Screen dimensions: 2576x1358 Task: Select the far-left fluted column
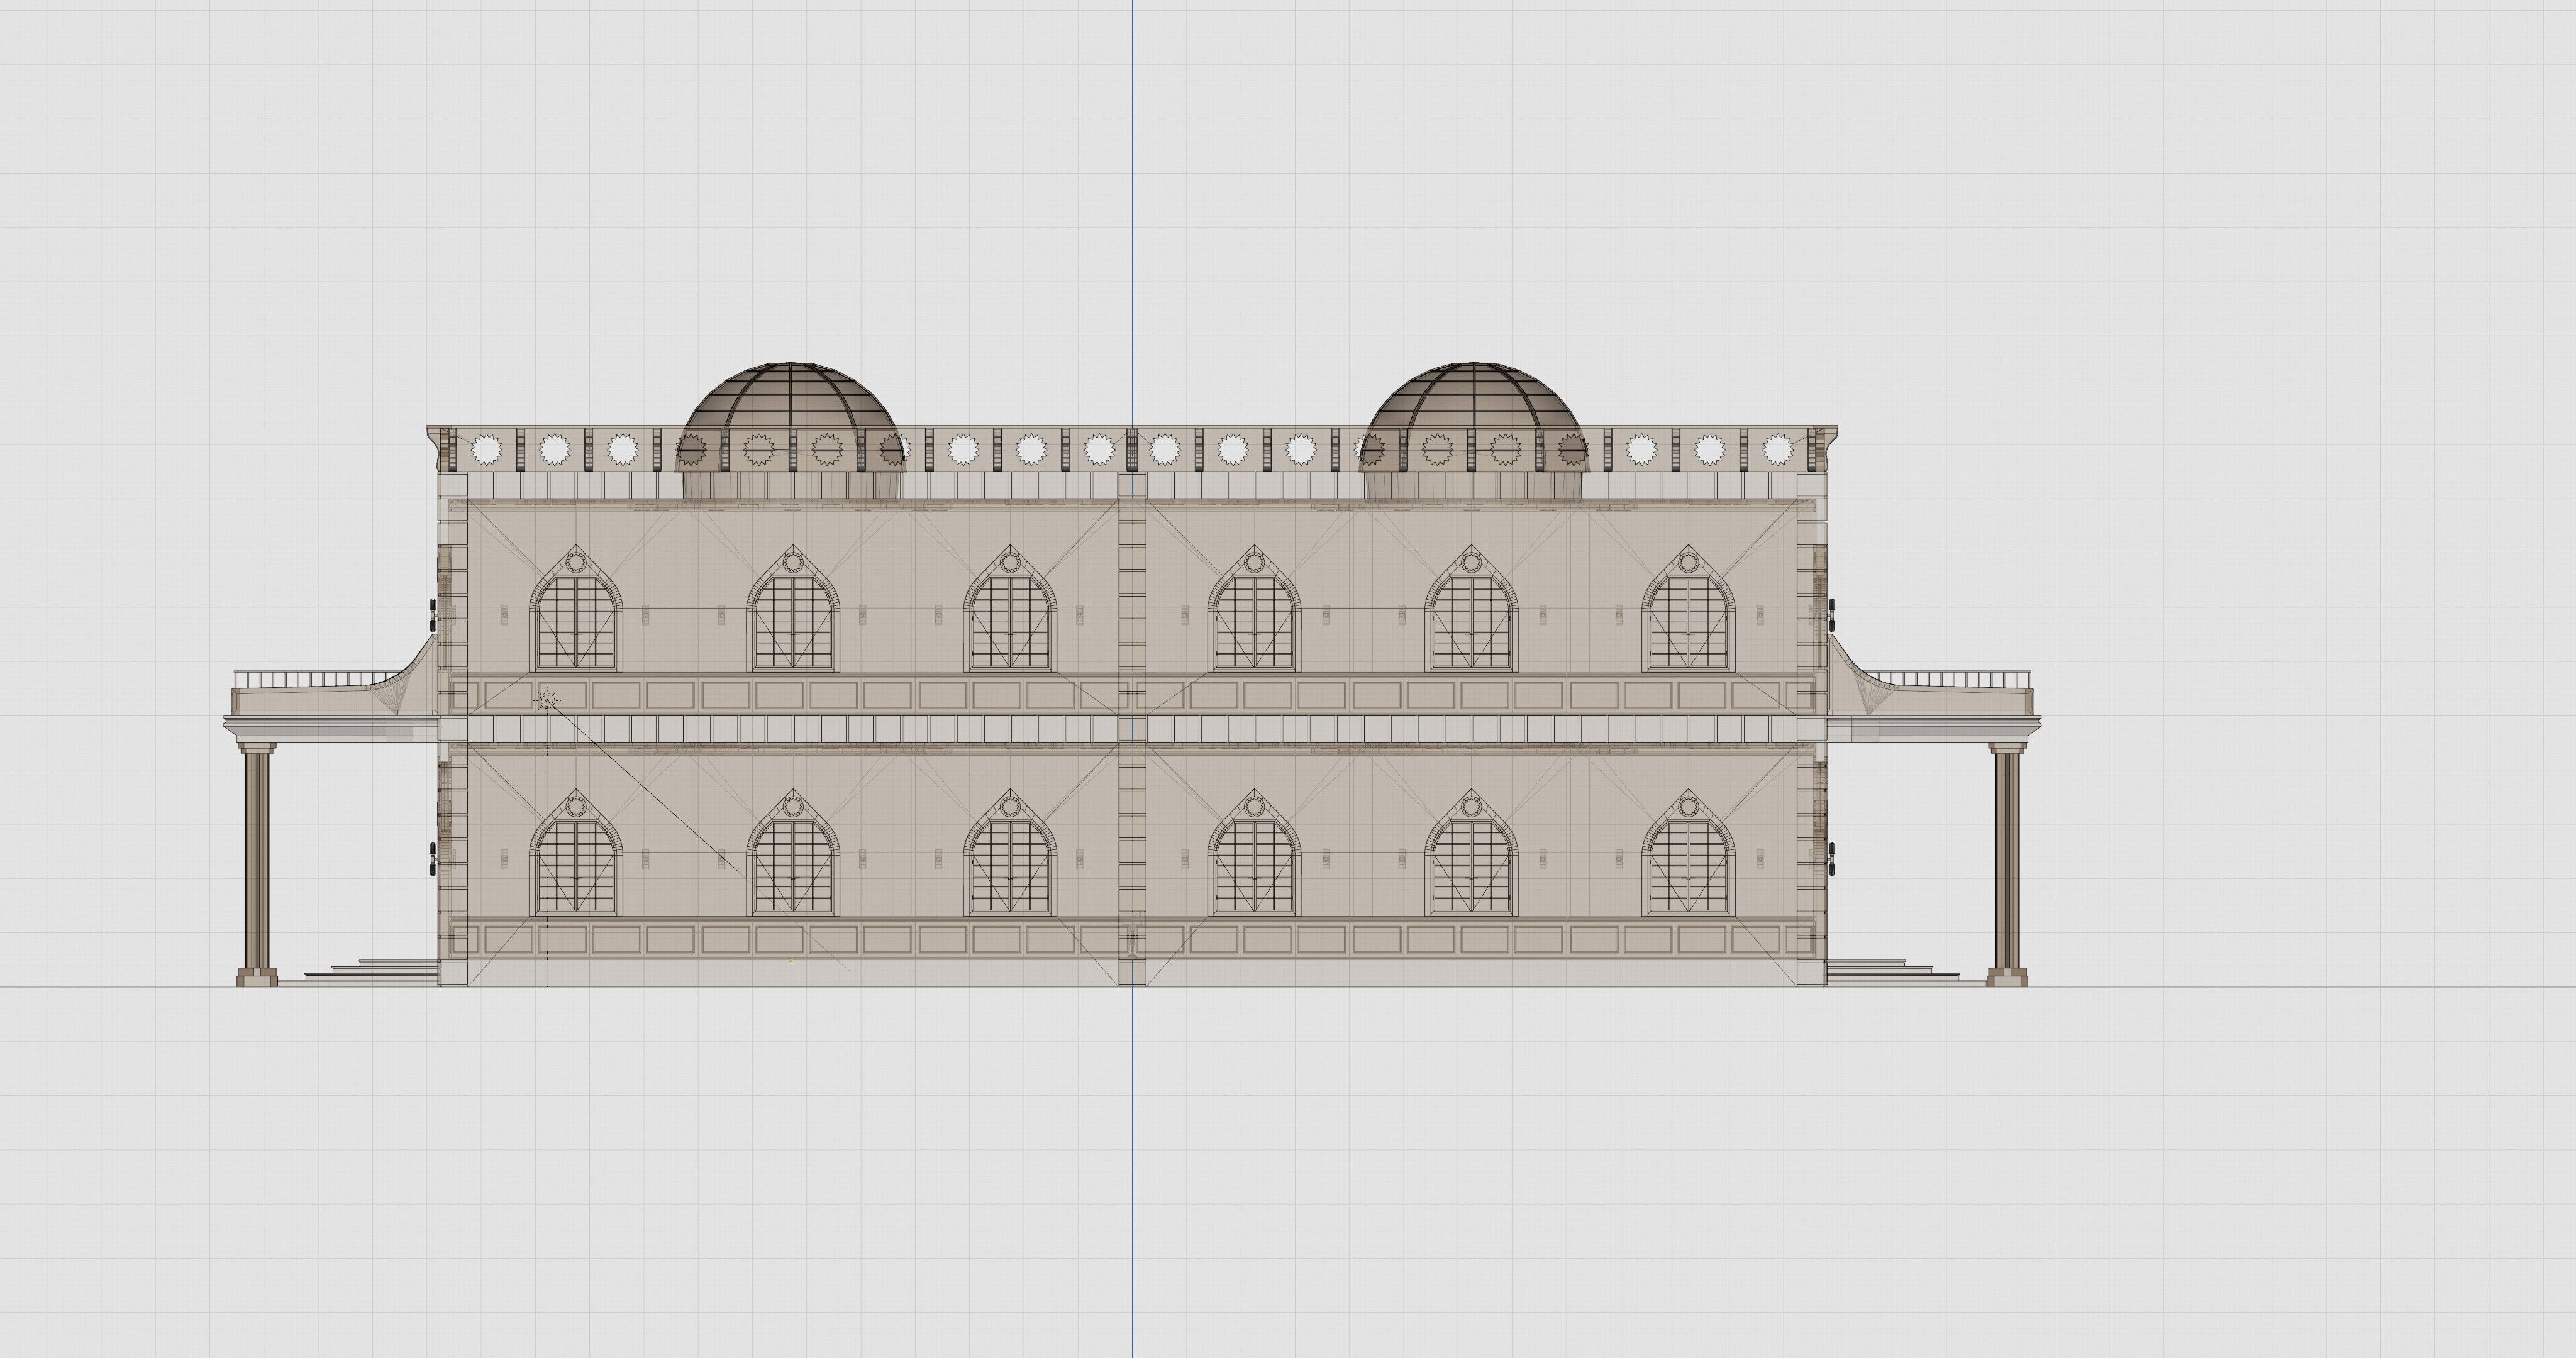pos(257,860)
